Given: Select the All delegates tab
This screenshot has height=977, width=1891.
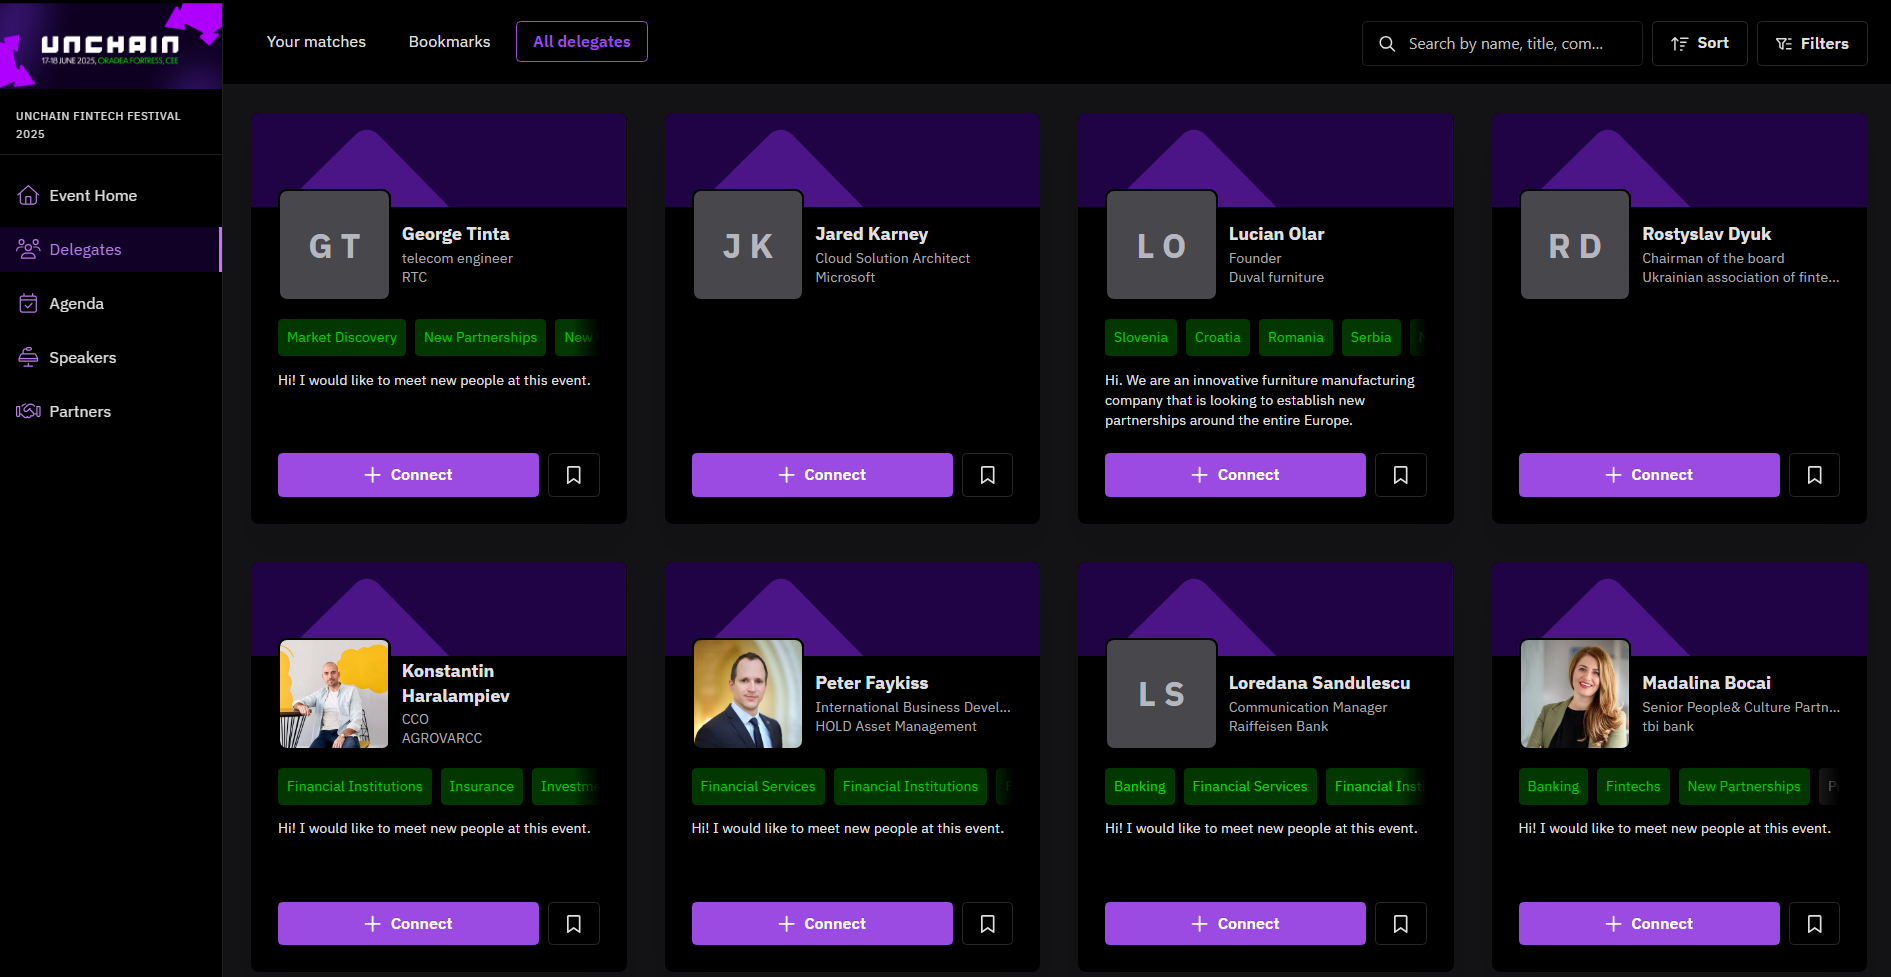Looking at the screenshot, I should [582, 42].
